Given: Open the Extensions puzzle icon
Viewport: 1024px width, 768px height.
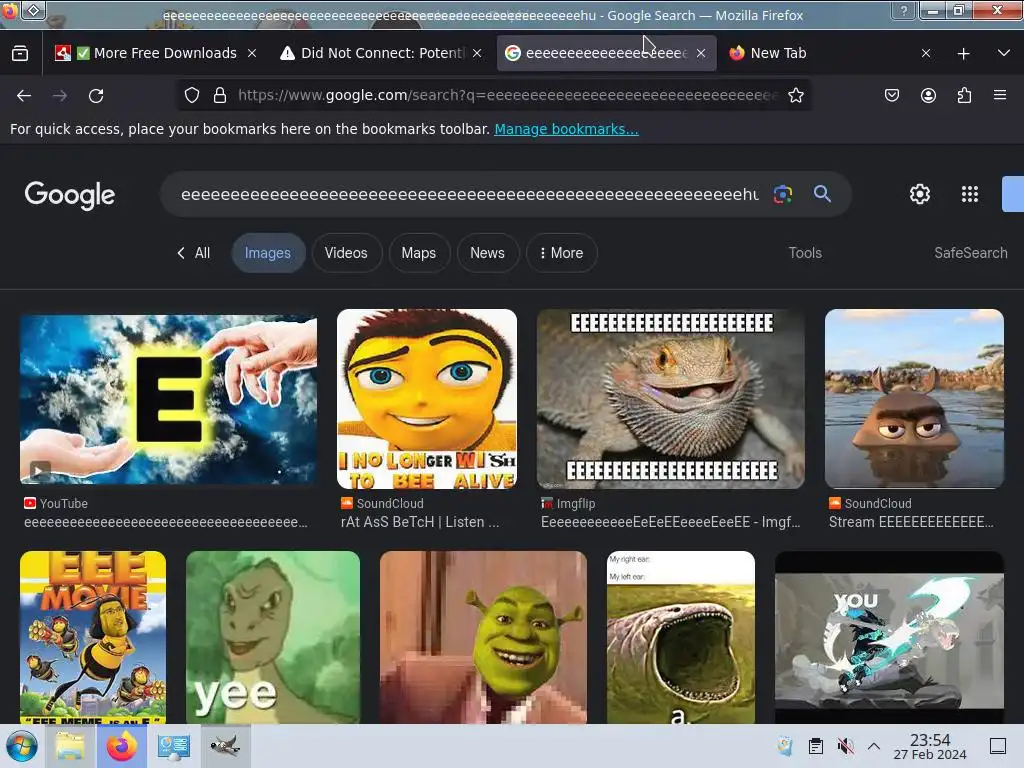Looking at the screenshot, I should coord(964,95).
